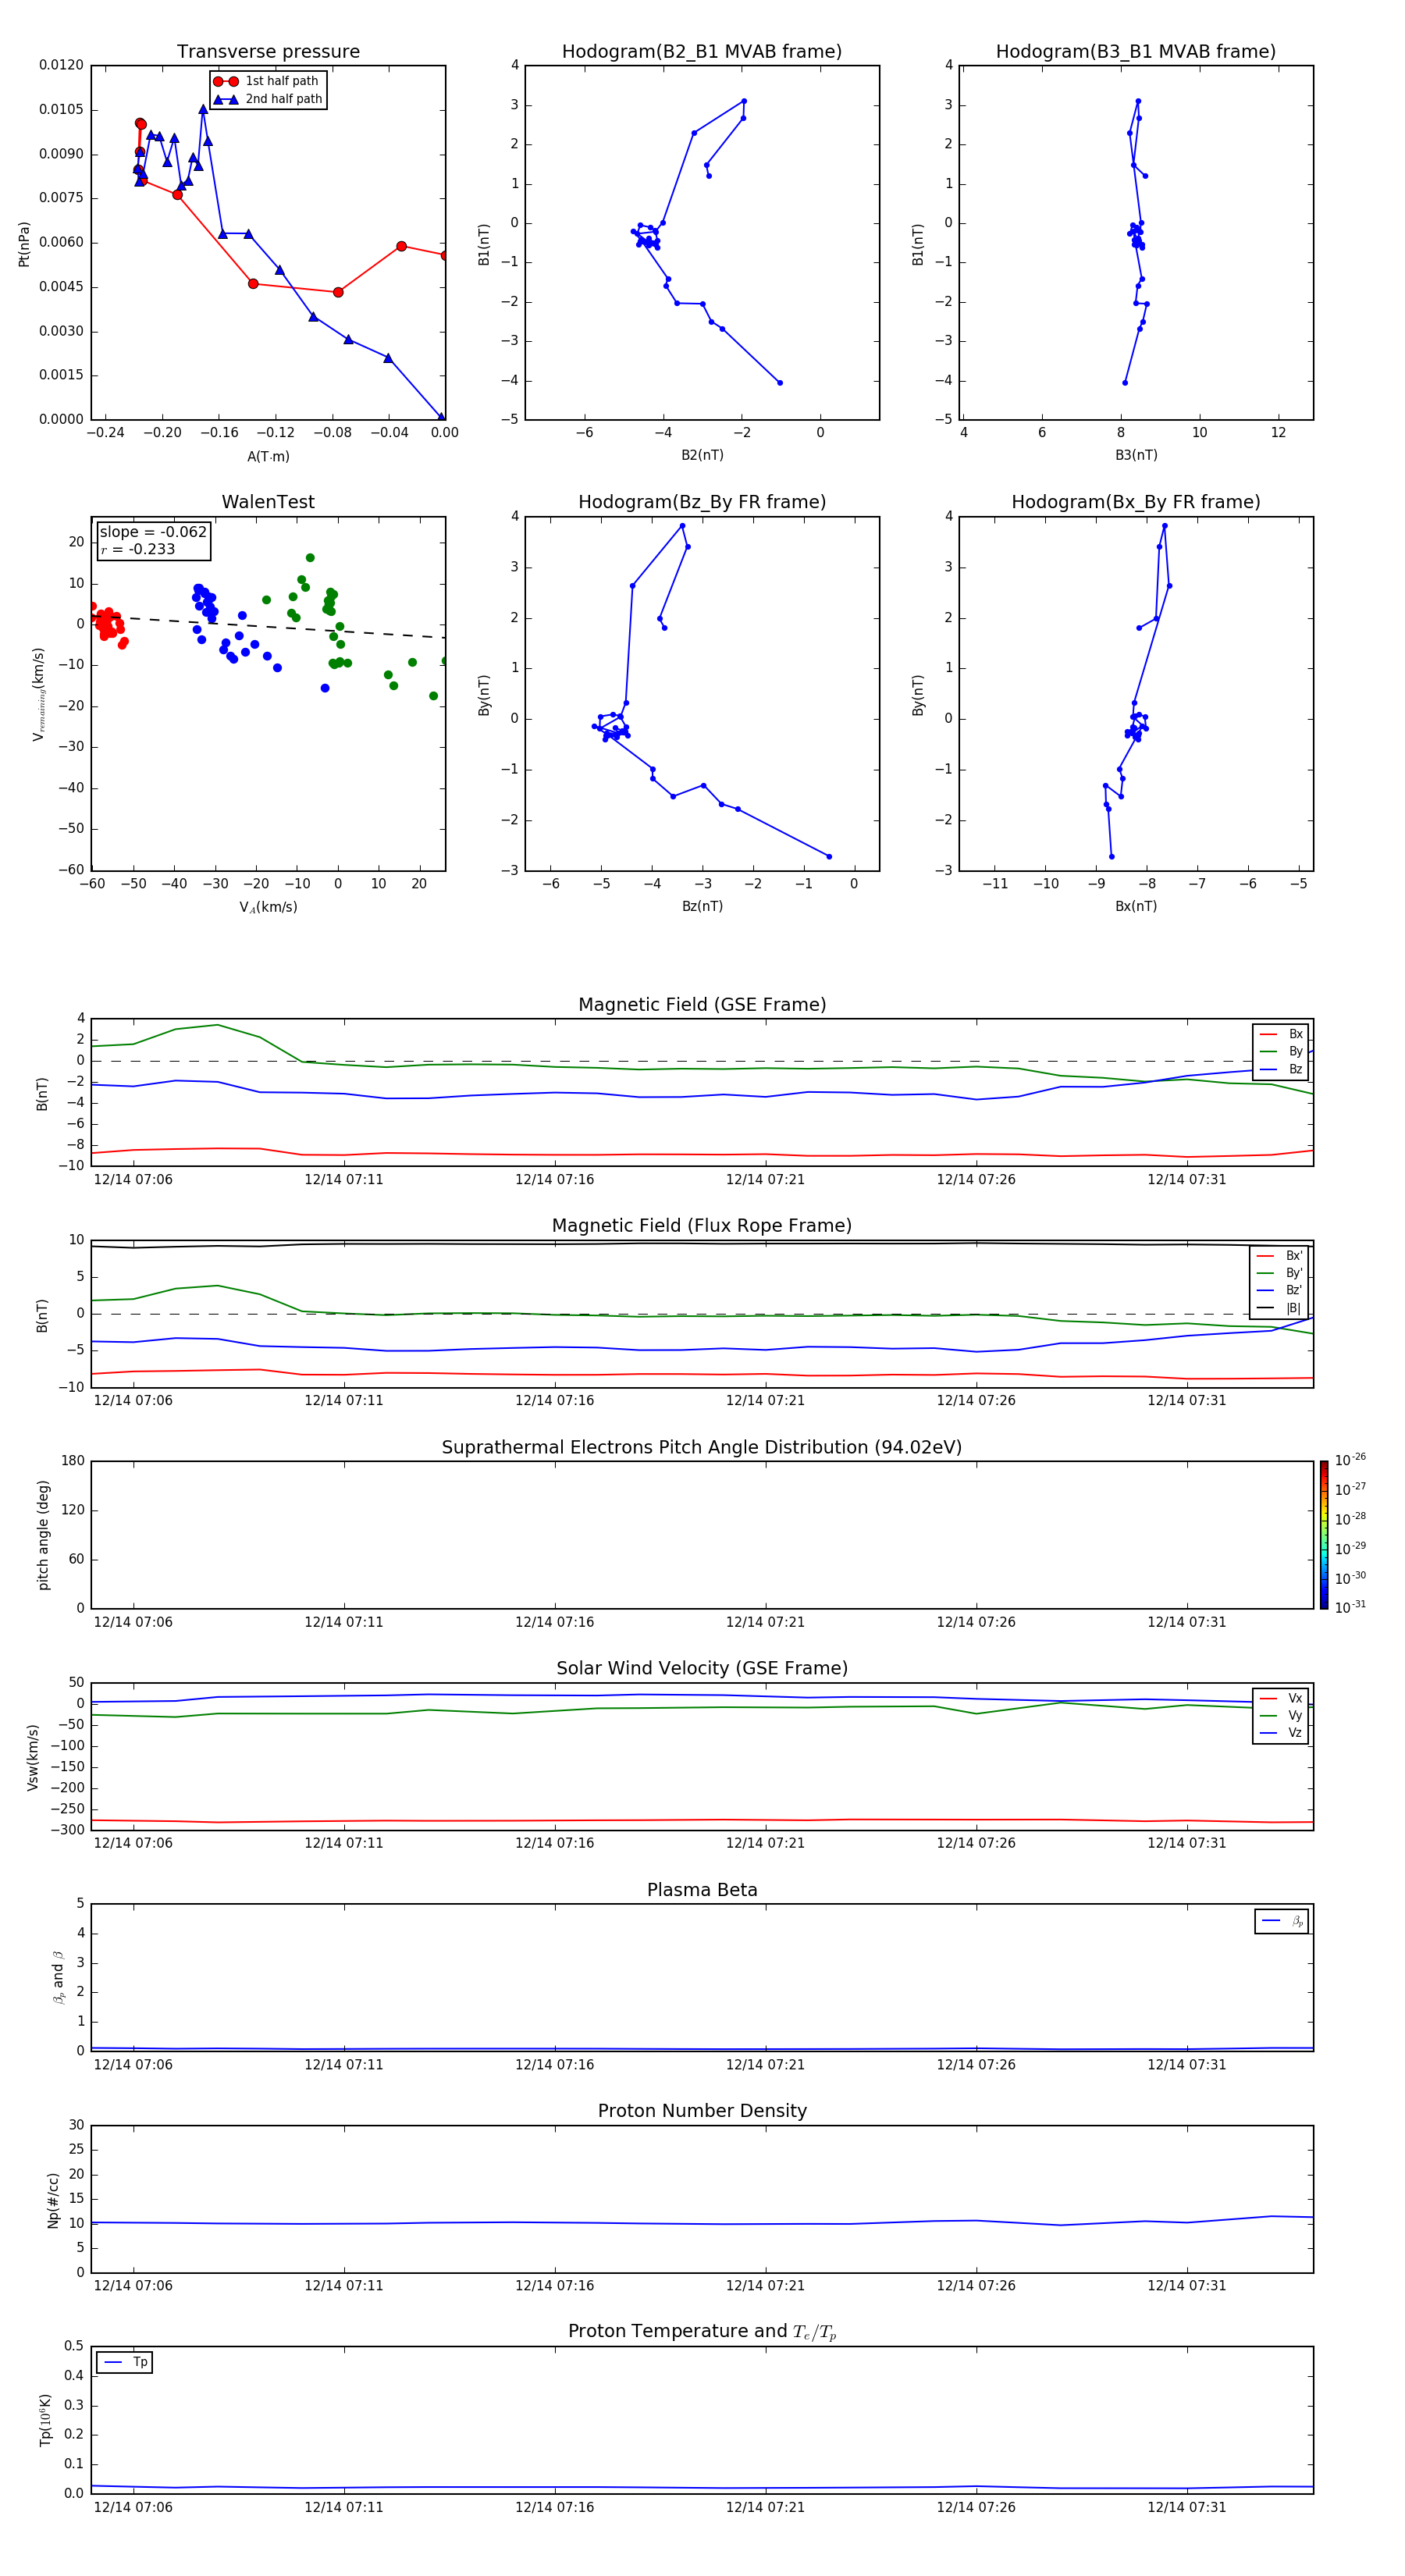Image resolution: width=1405 pixels, height=2576 pixels.
Task: Click the beta_p legend box in Plasma Beta
Action: coord(1282,1921)
